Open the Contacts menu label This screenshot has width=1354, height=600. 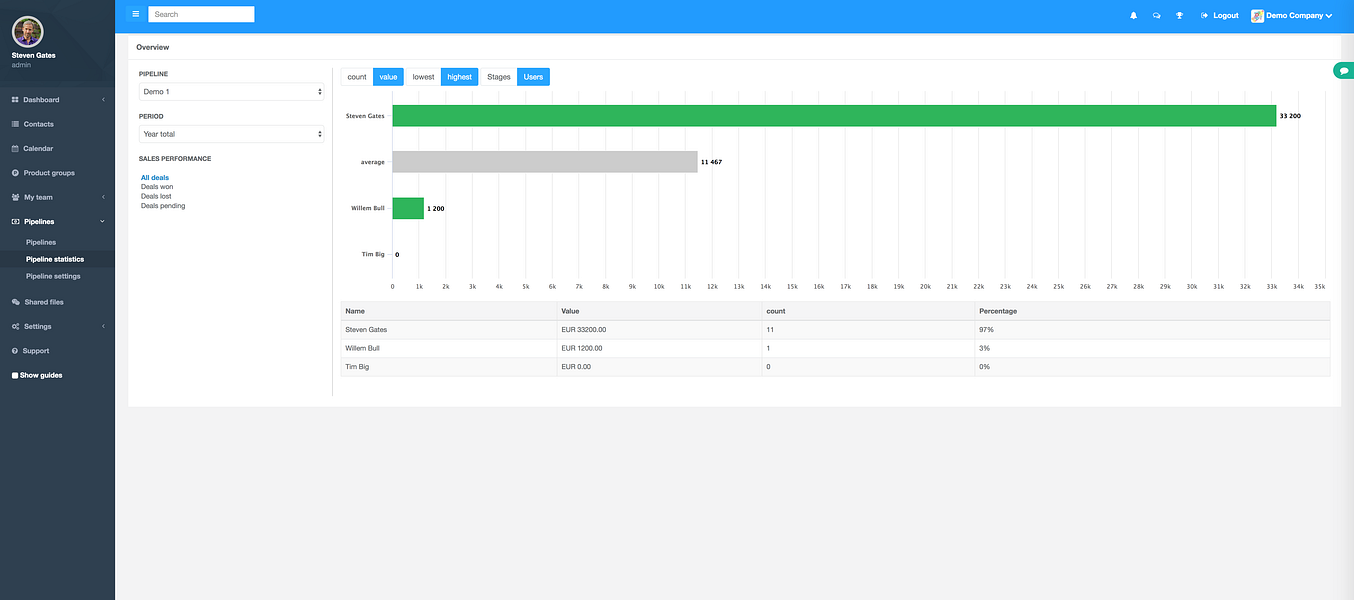(x=39, y=124)
